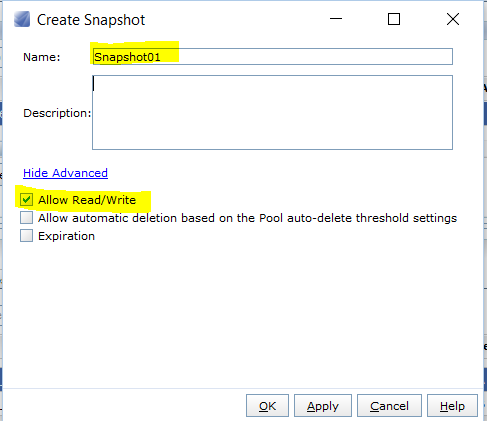Select the Snapshot01 text in Name field
The height and width of the screenshot is (421, 487).
tap(127, 57)
